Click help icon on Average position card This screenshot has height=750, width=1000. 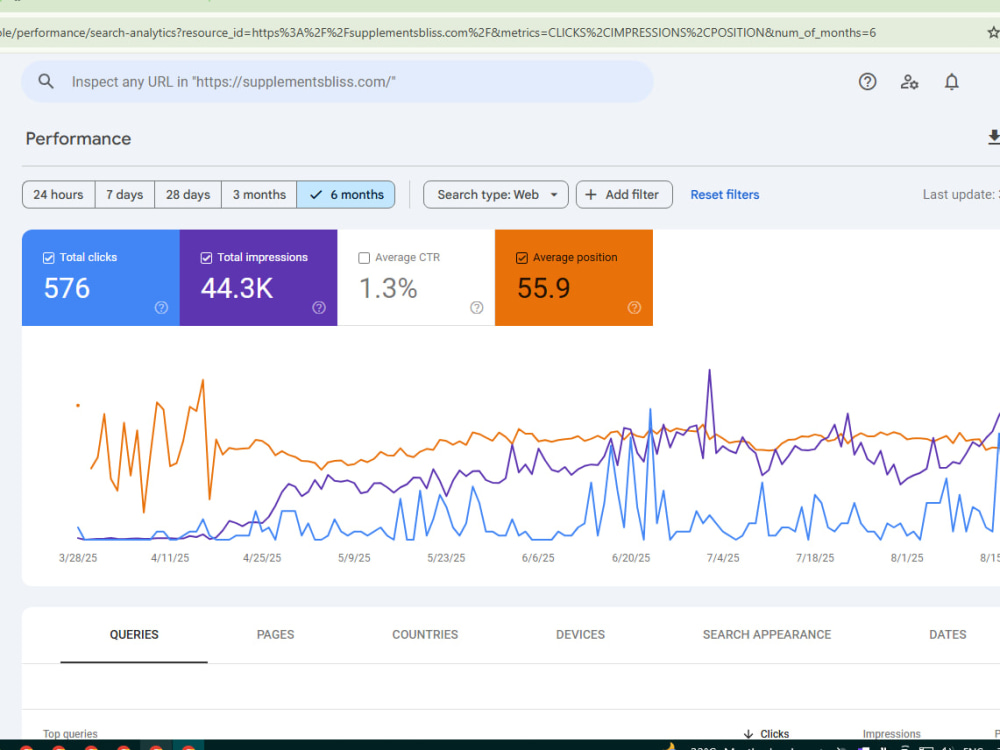pos(634,307)
